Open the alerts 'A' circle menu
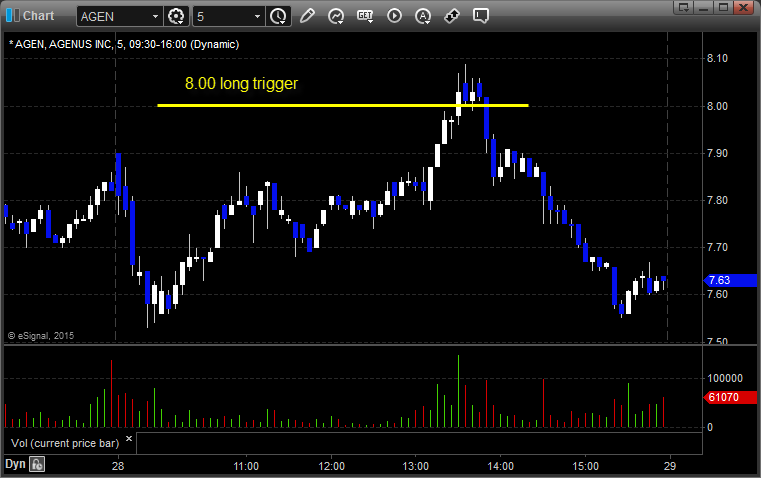The image size is (761, 478). point(423,16)
